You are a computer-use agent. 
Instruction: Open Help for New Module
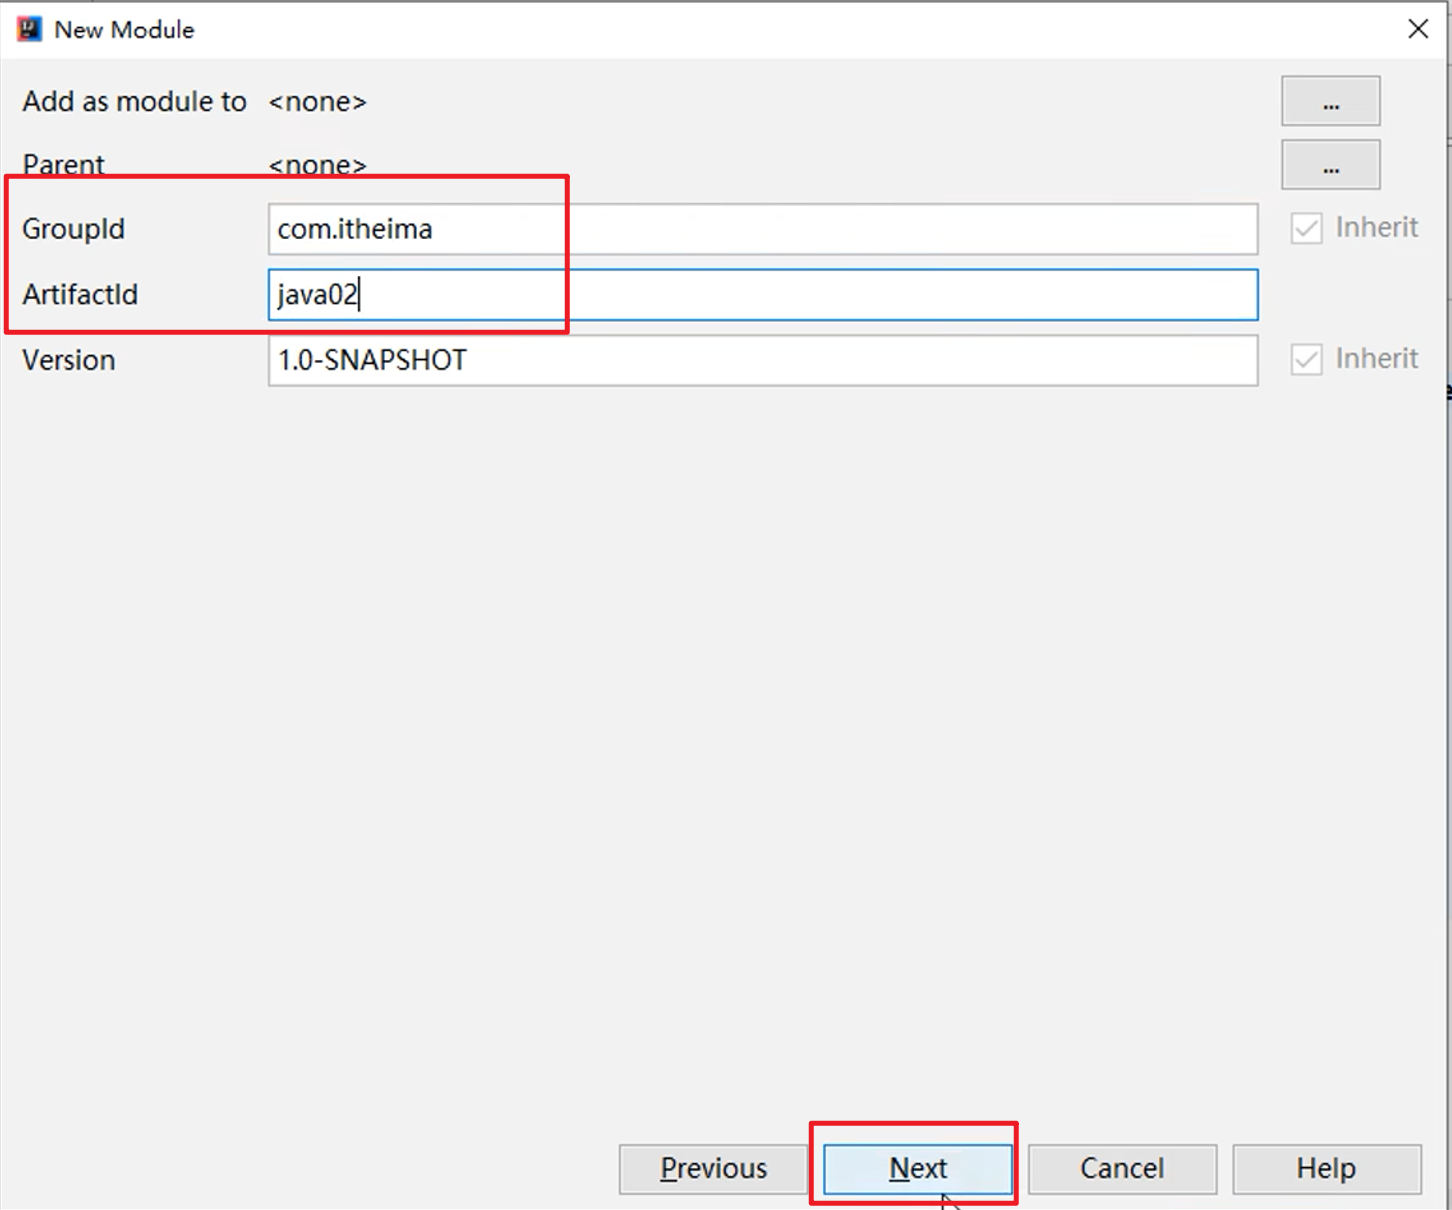1327,1169
